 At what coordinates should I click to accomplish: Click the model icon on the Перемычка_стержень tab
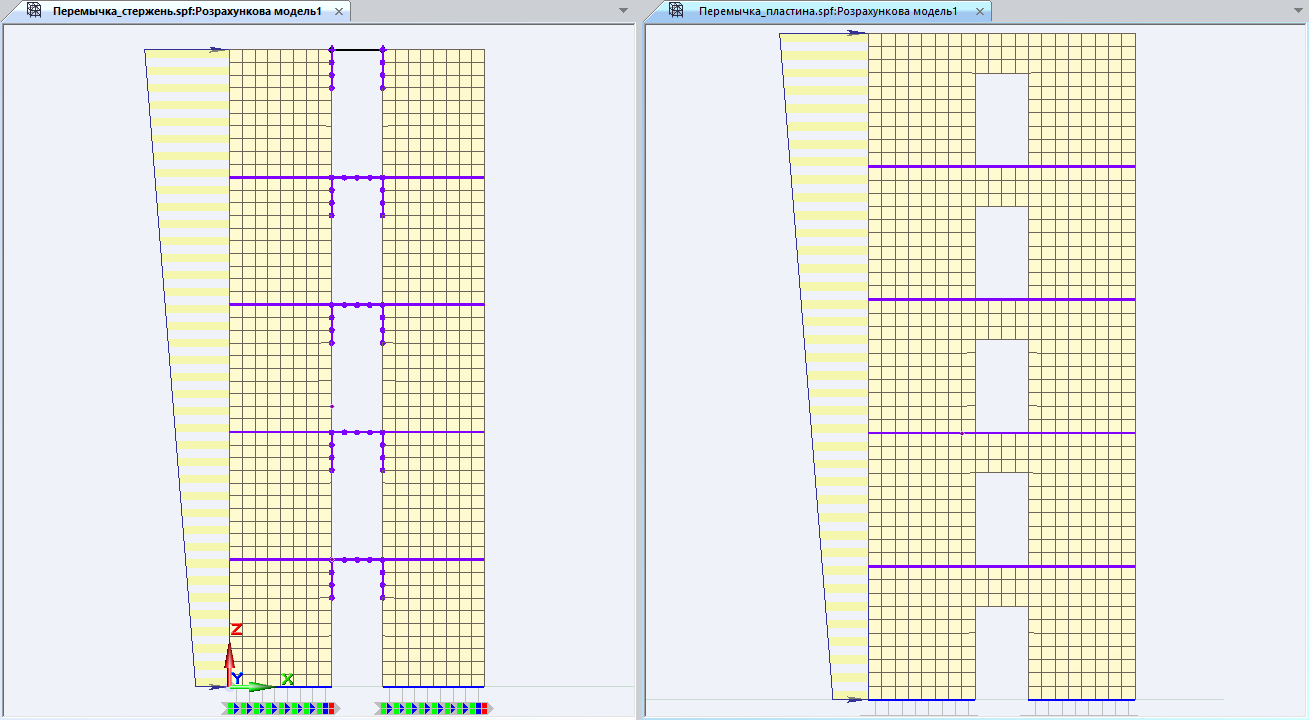pyautogui.click(x=34, y=11)
